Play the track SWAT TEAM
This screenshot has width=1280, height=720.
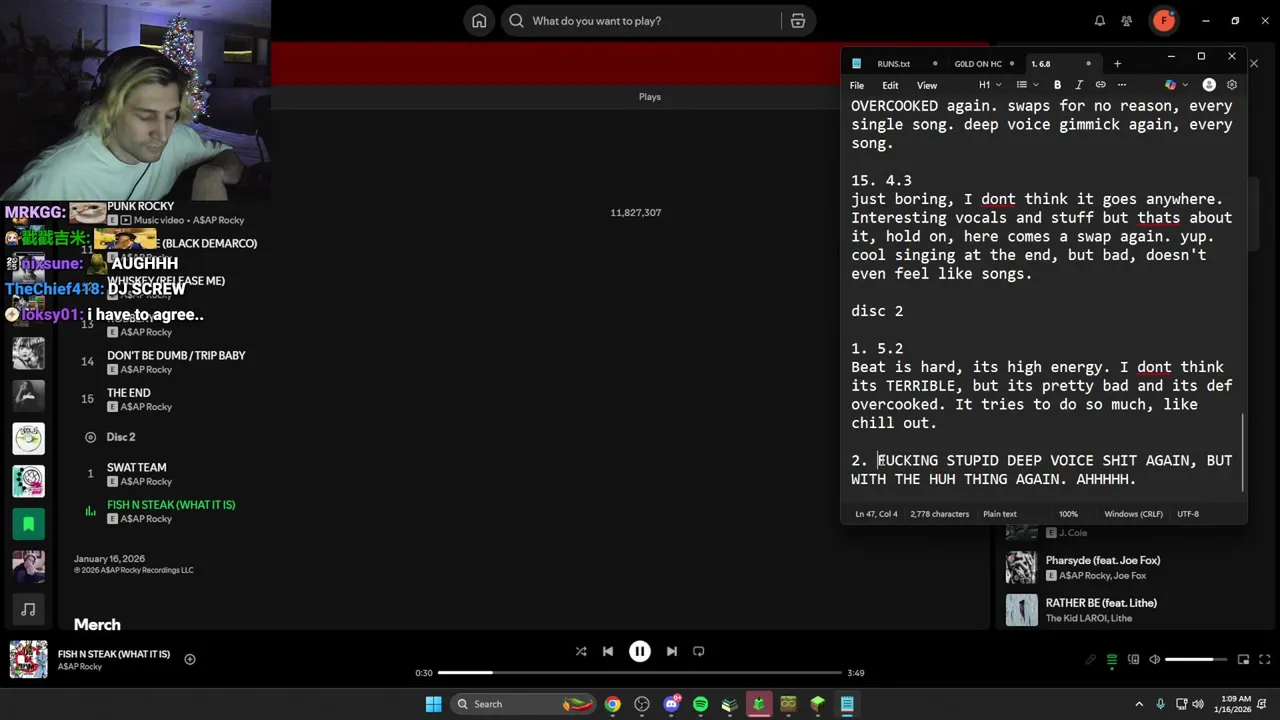click(x=136, y=467)
